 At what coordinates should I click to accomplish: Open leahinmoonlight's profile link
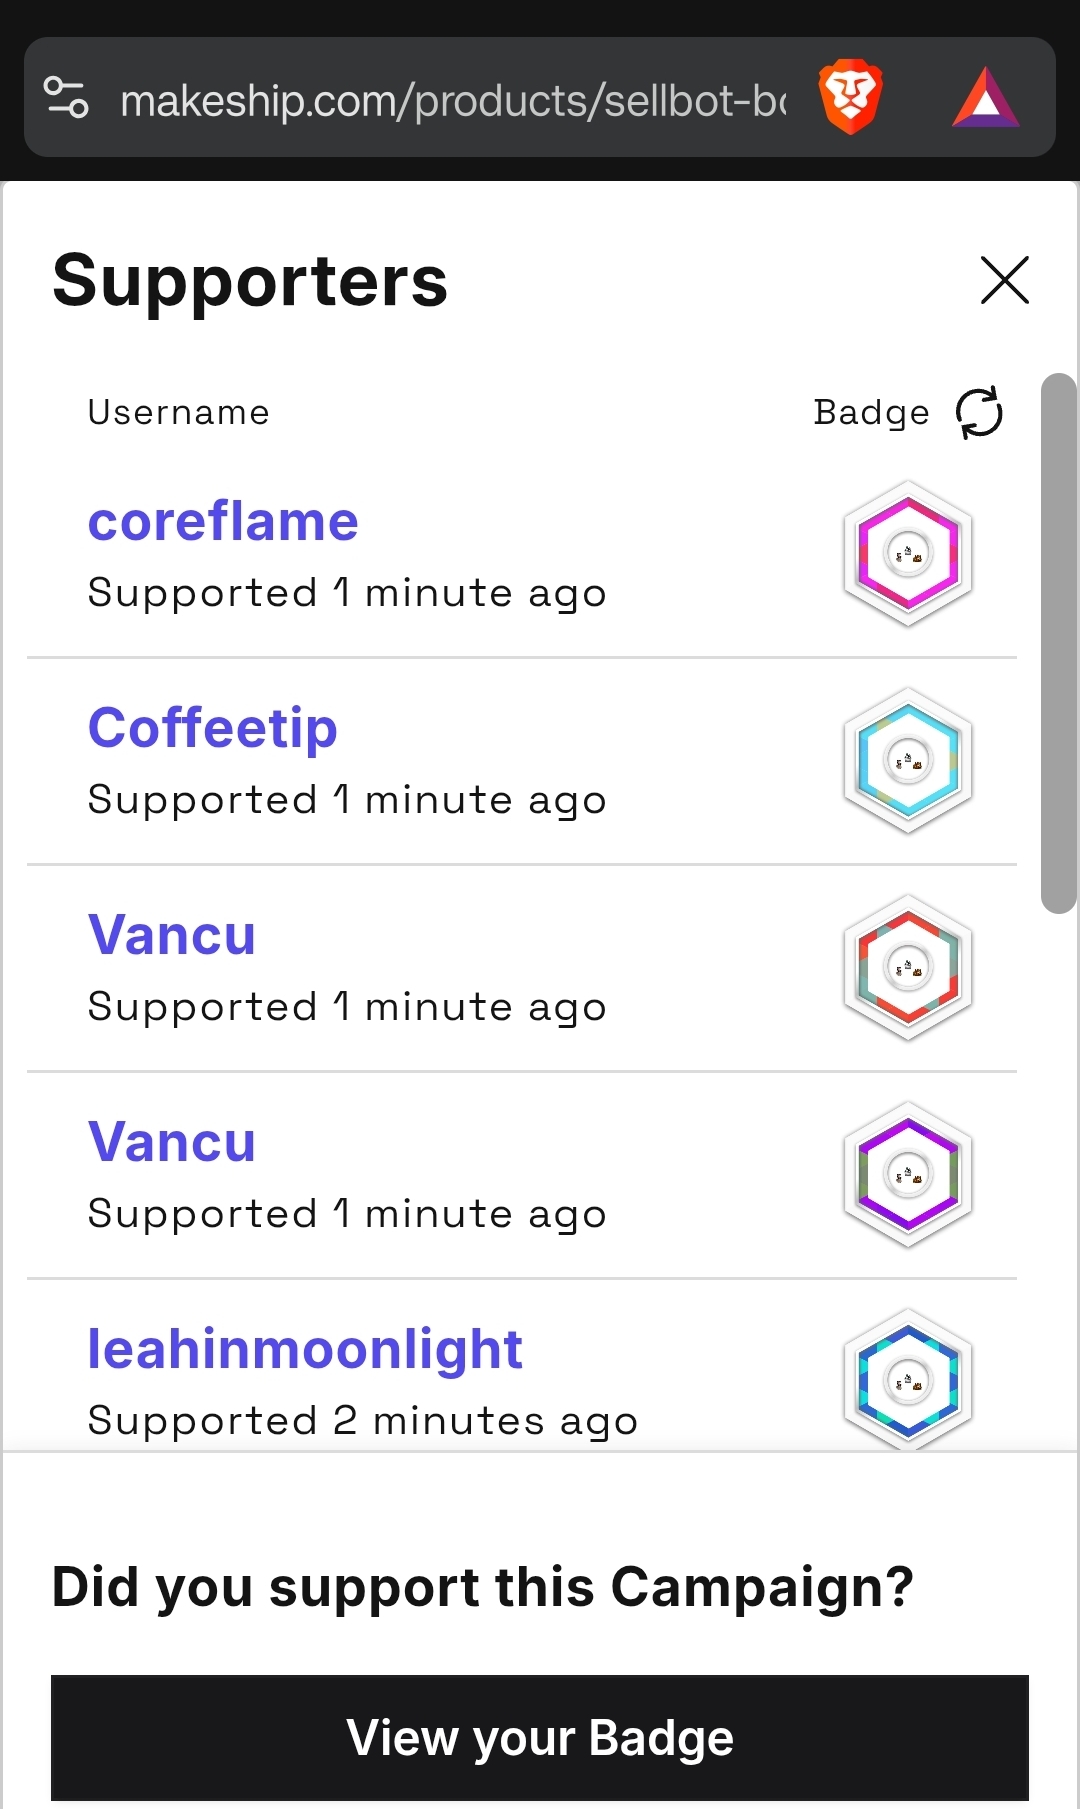(x=305, y=1349)
